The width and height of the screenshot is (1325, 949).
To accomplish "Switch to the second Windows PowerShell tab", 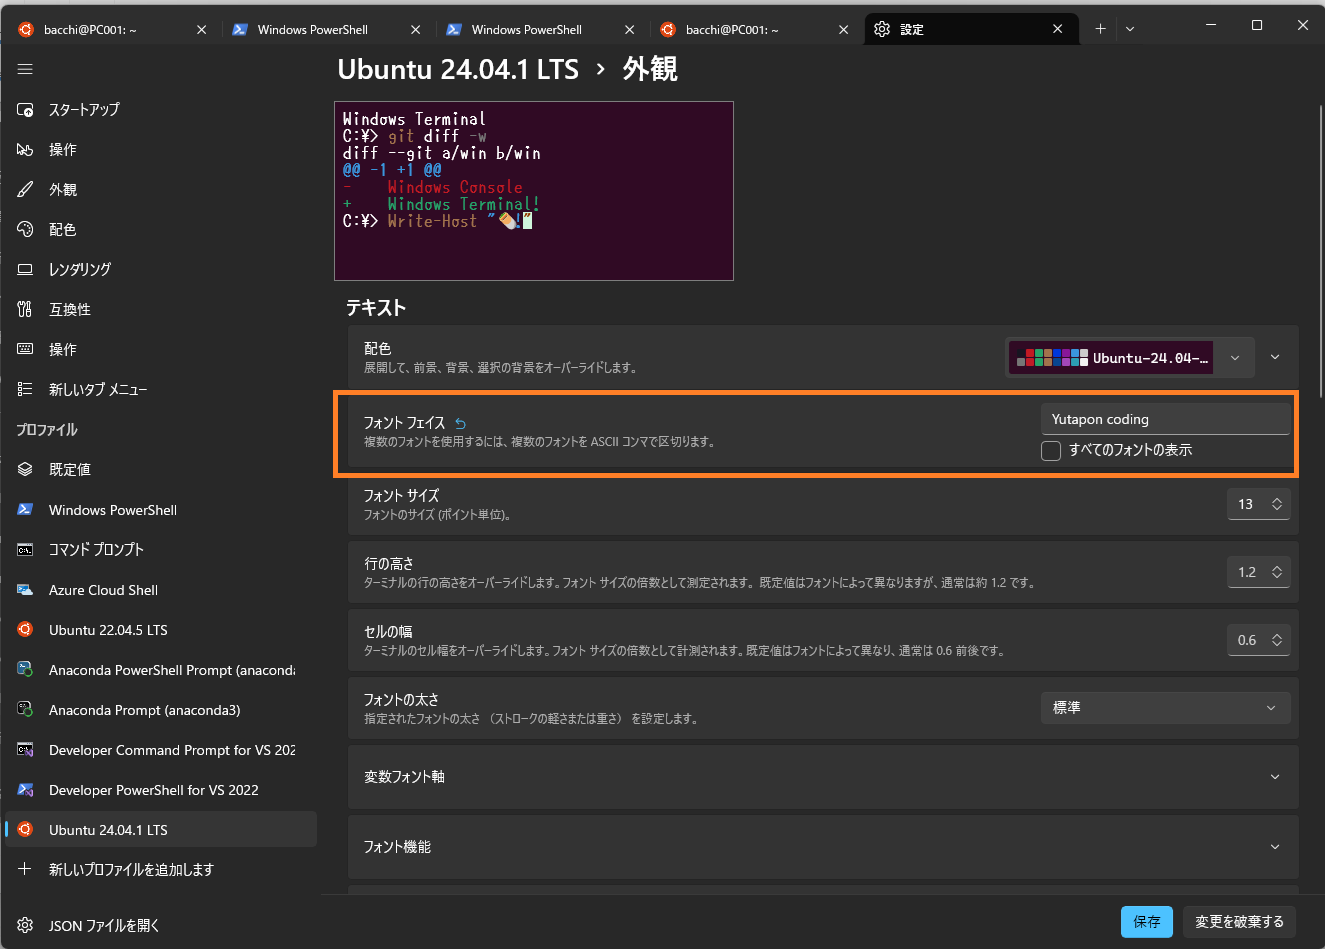I will coord(526,29).
